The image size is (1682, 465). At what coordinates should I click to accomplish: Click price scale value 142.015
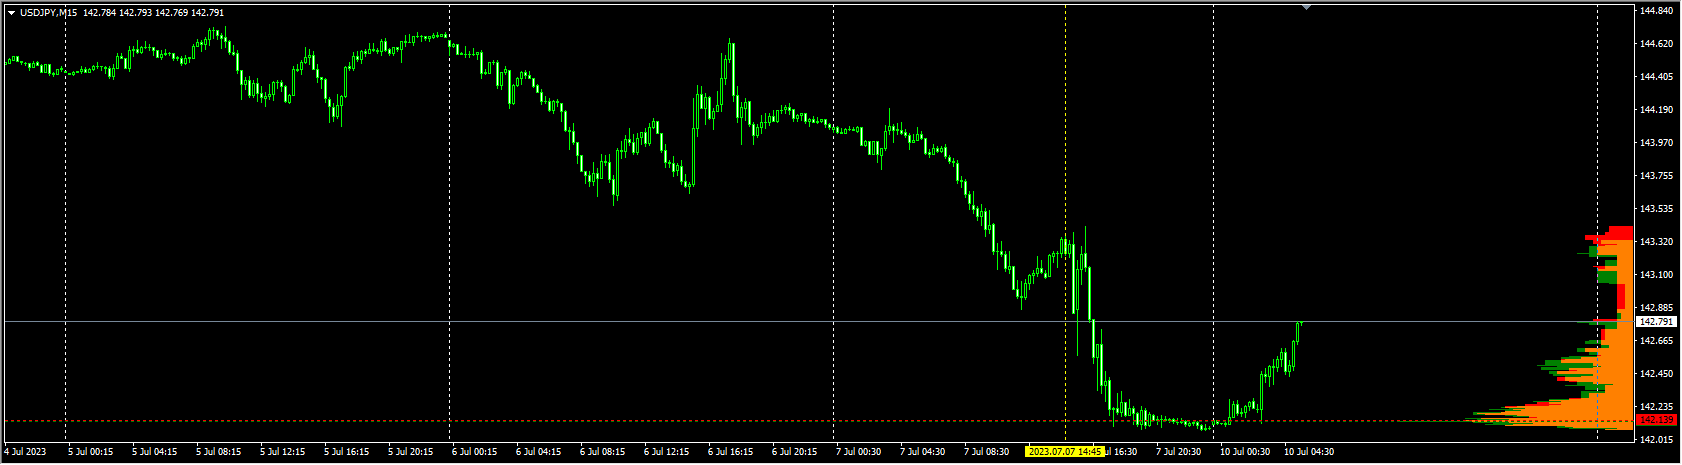pos(1657,440)
